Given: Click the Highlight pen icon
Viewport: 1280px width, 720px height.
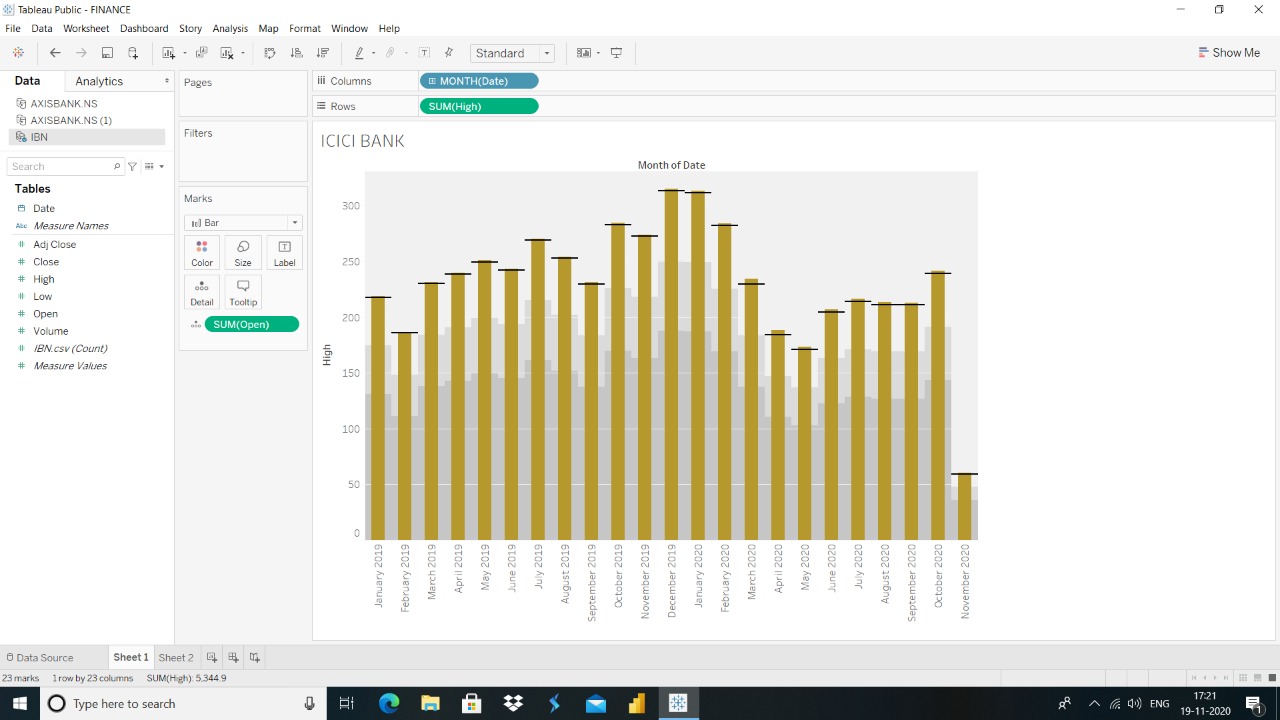Looking at the screenshot, I should pyautogui.click(x=359, y=53).
